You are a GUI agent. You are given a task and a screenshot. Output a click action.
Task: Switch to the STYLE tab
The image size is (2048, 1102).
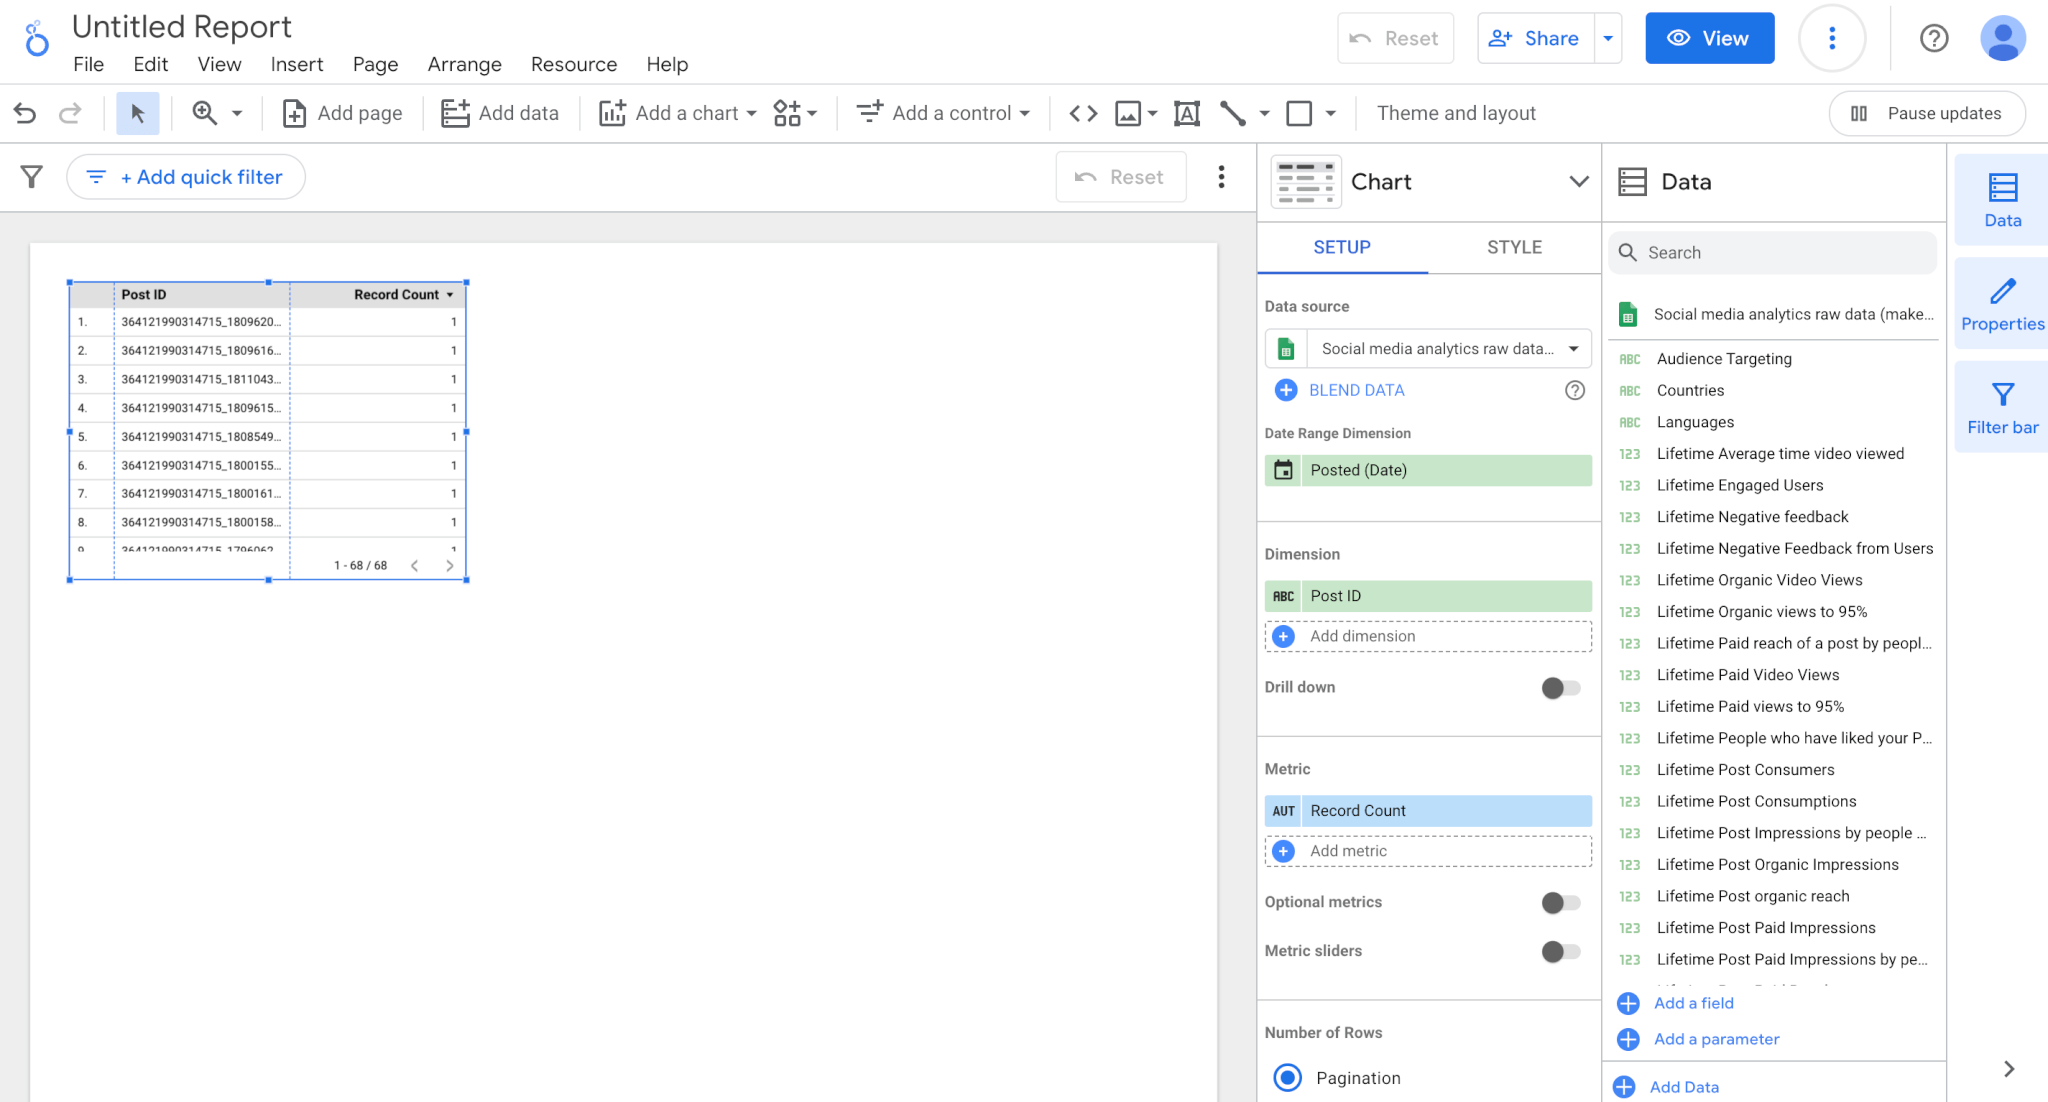point(1513,247)
